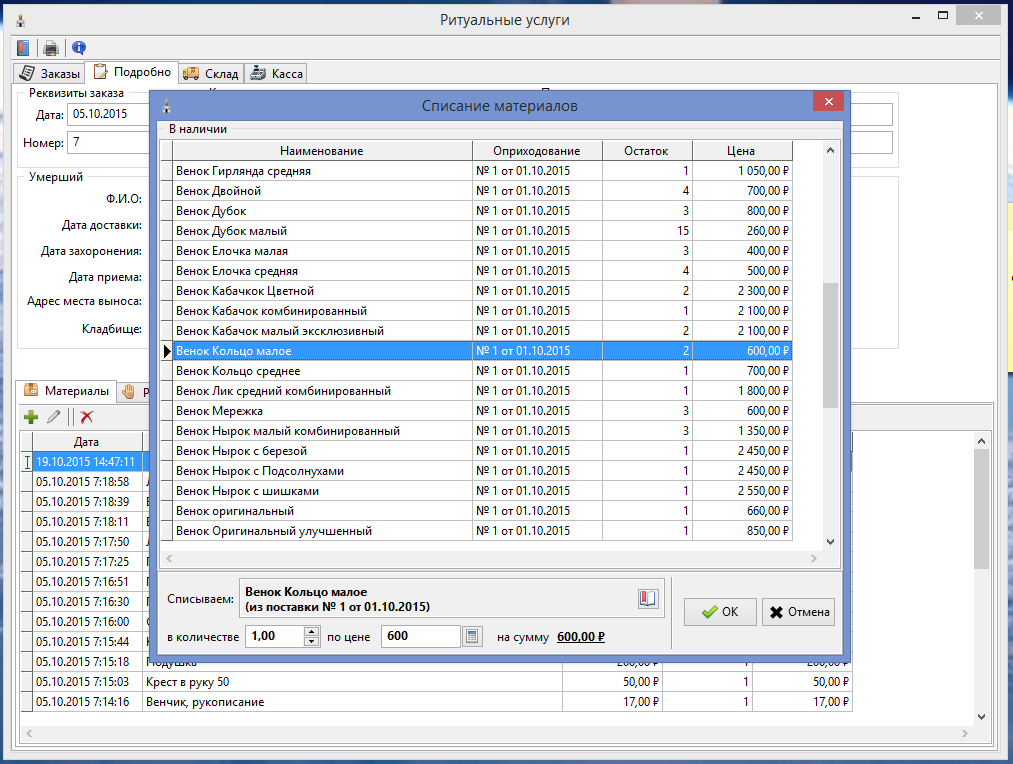
Task: Click the Дата field with 05.10.2015
Action: pyautogui.click(x=109, y=114)
